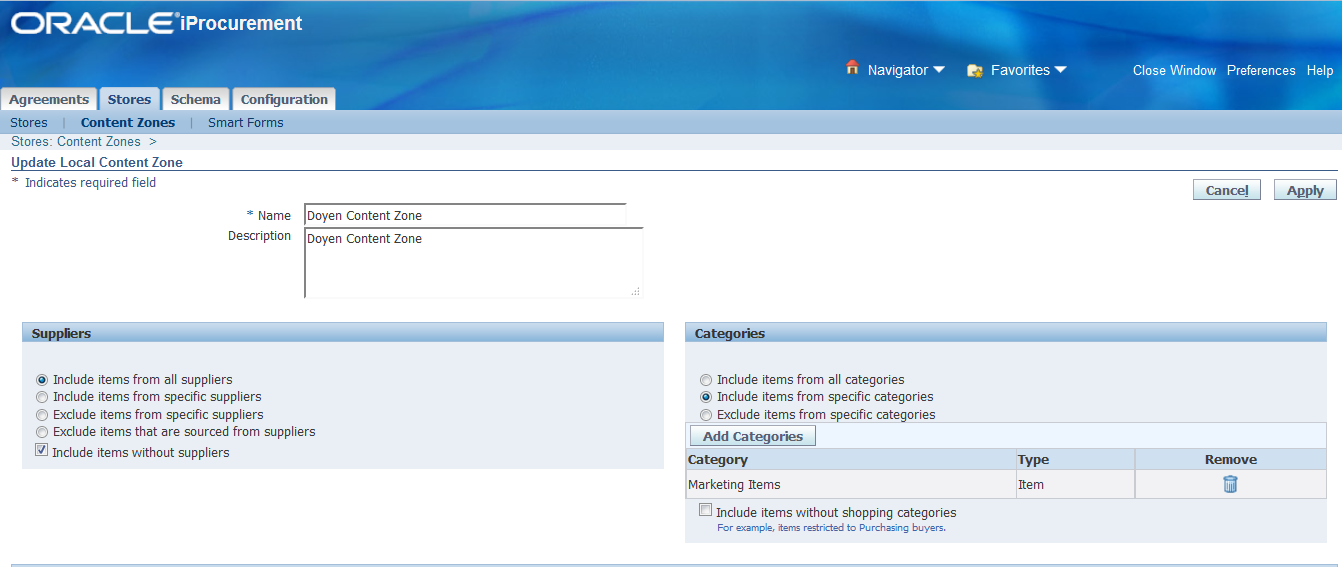Open the Smart Forms subtab
This screenshot has height=567, width=1342.
click(246, 123)
